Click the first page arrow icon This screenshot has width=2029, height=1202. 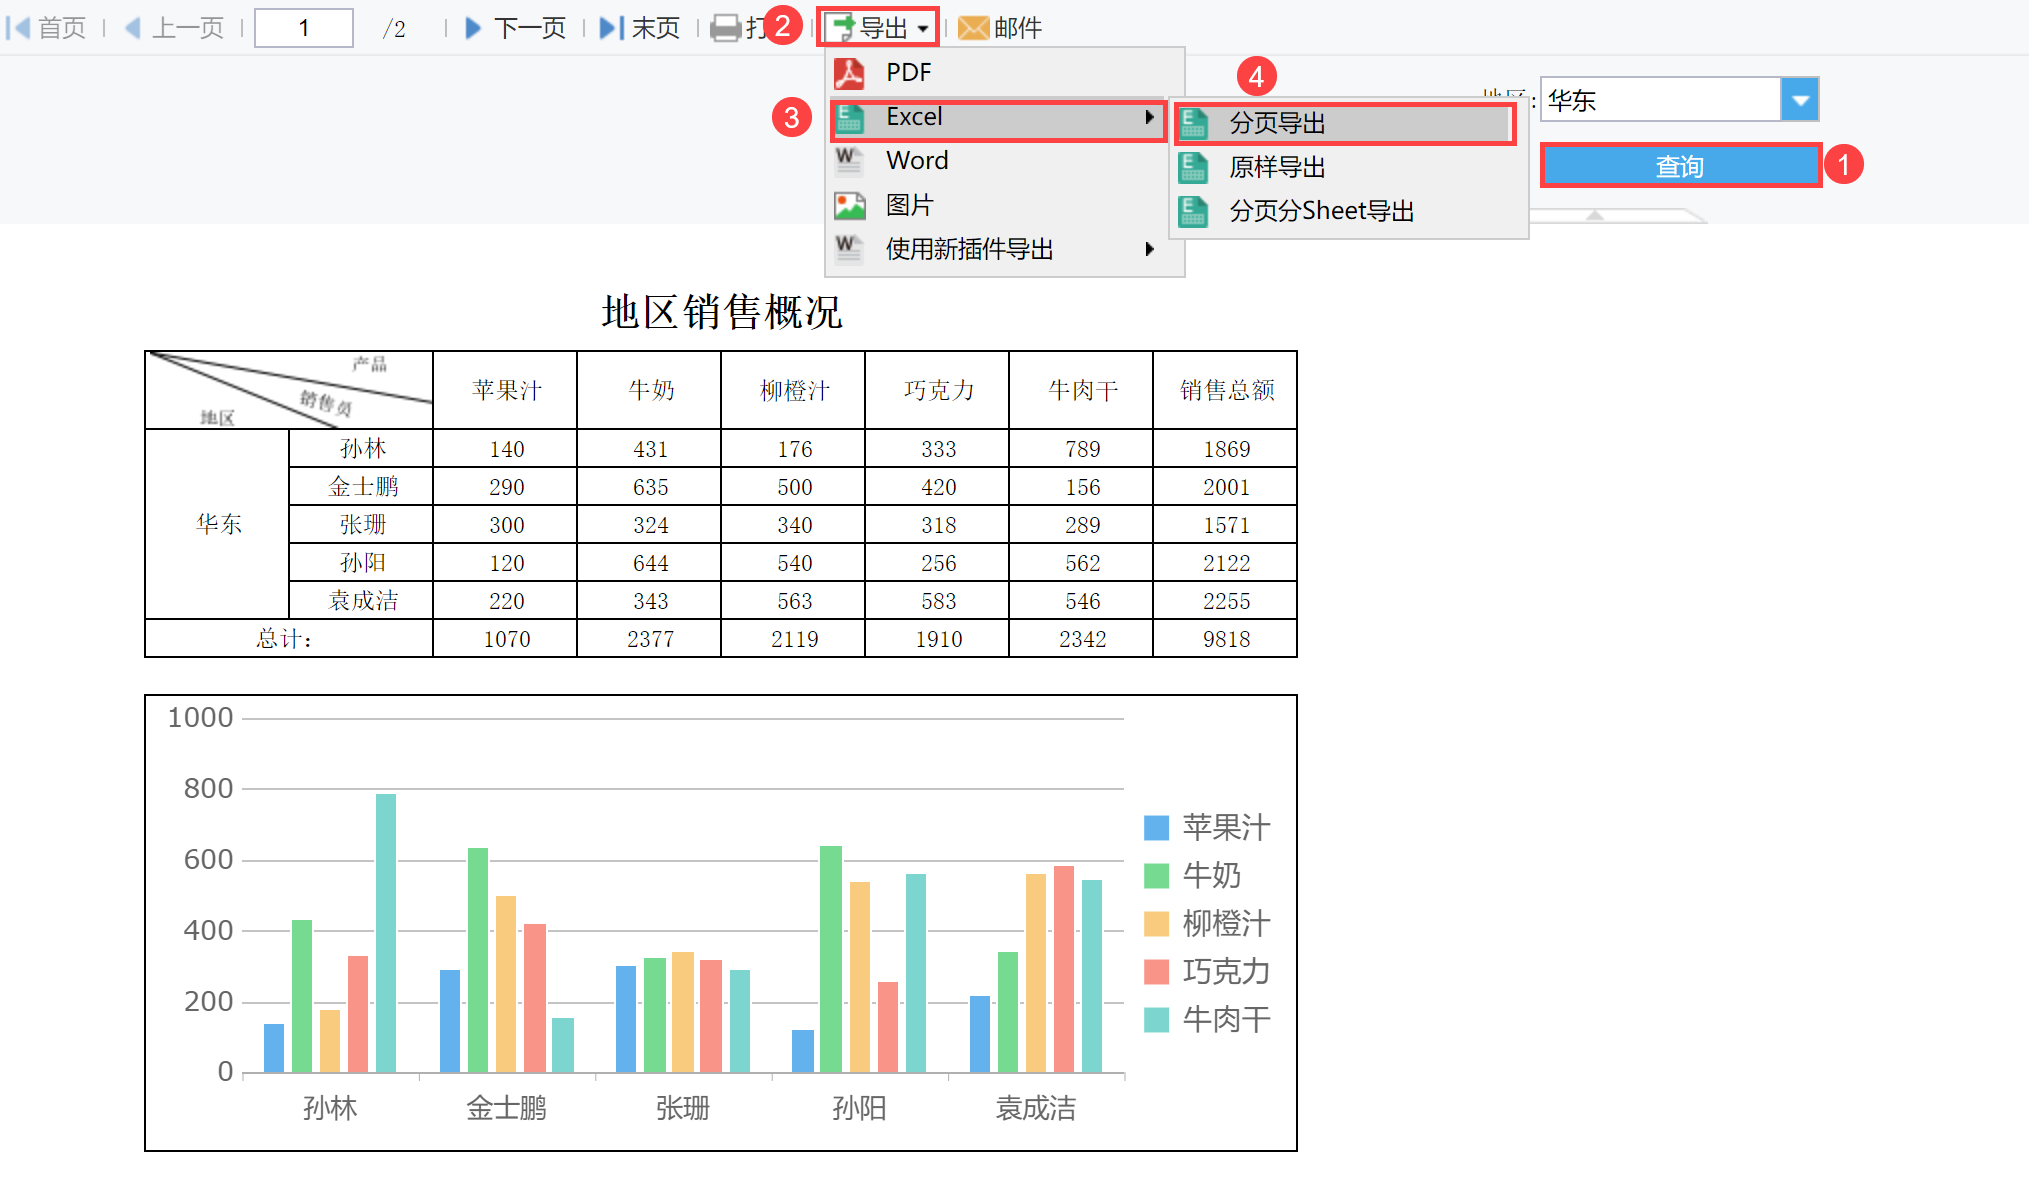click(x=18, y=28)
